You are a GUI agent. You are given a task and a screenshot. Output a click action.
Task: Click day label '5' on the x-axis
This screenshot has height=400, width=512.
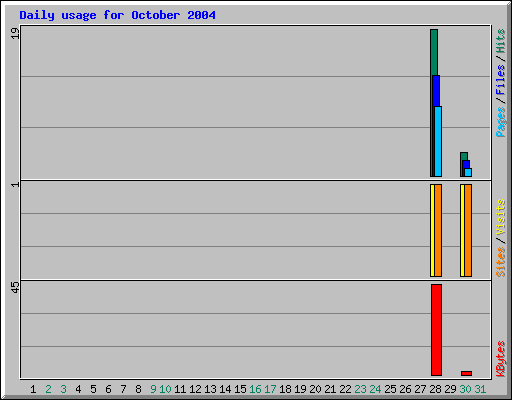[93, 389]
